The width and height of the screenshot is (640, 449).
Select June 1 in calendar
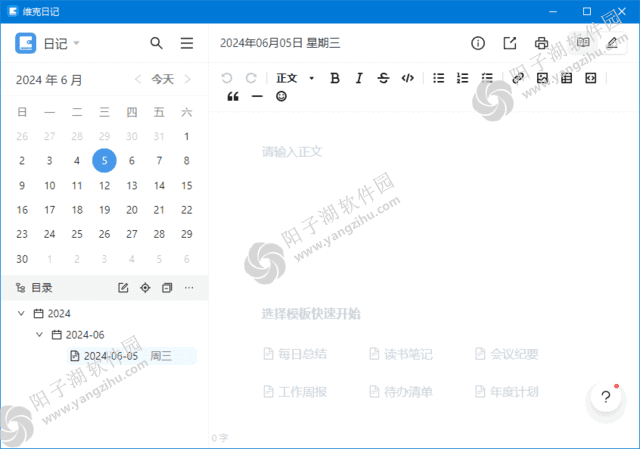pyautogui.click(x=187, y=136)
